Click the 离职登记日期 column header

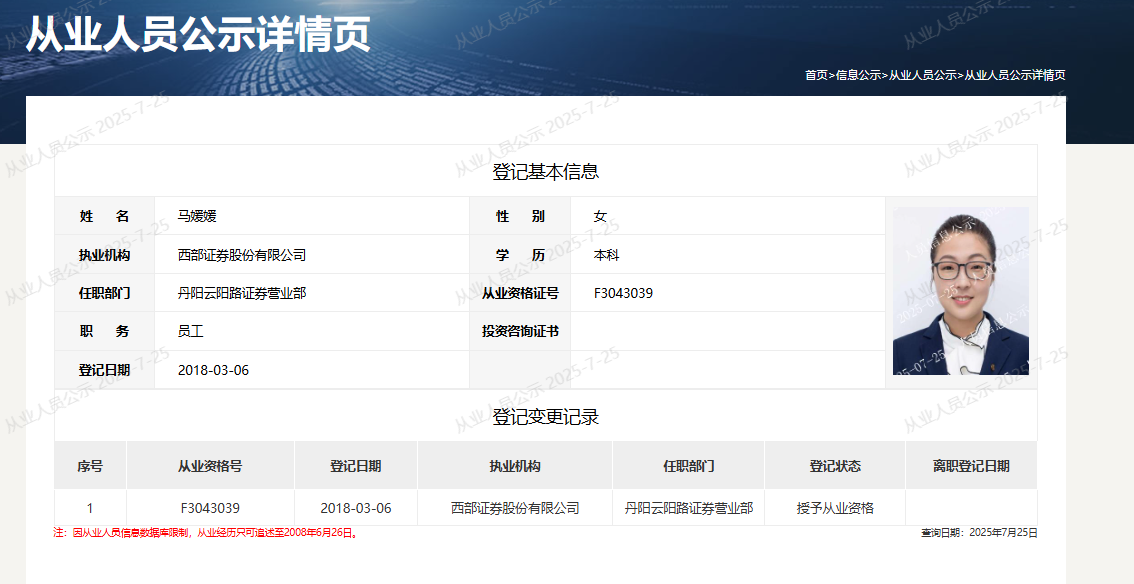click(x=971, y=466)
